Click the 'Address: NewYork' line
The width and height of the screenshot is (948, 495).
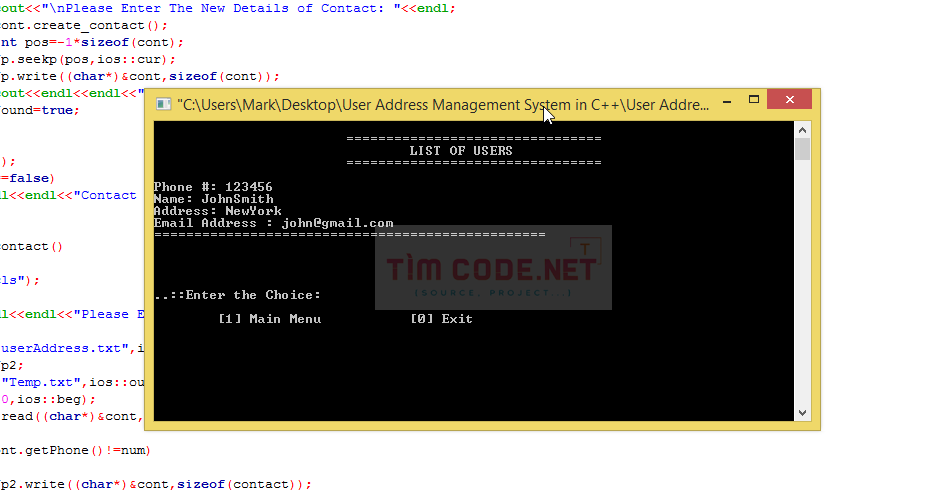(218, 211)
